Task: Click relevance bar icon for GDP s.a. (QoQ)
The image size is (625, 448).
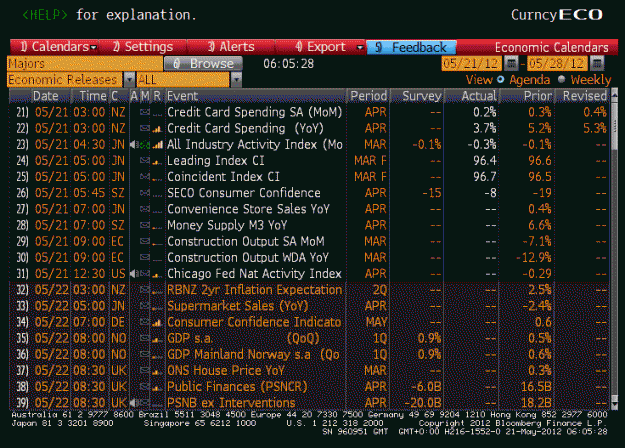Action: pyautogui.click(x=157, y=339)
